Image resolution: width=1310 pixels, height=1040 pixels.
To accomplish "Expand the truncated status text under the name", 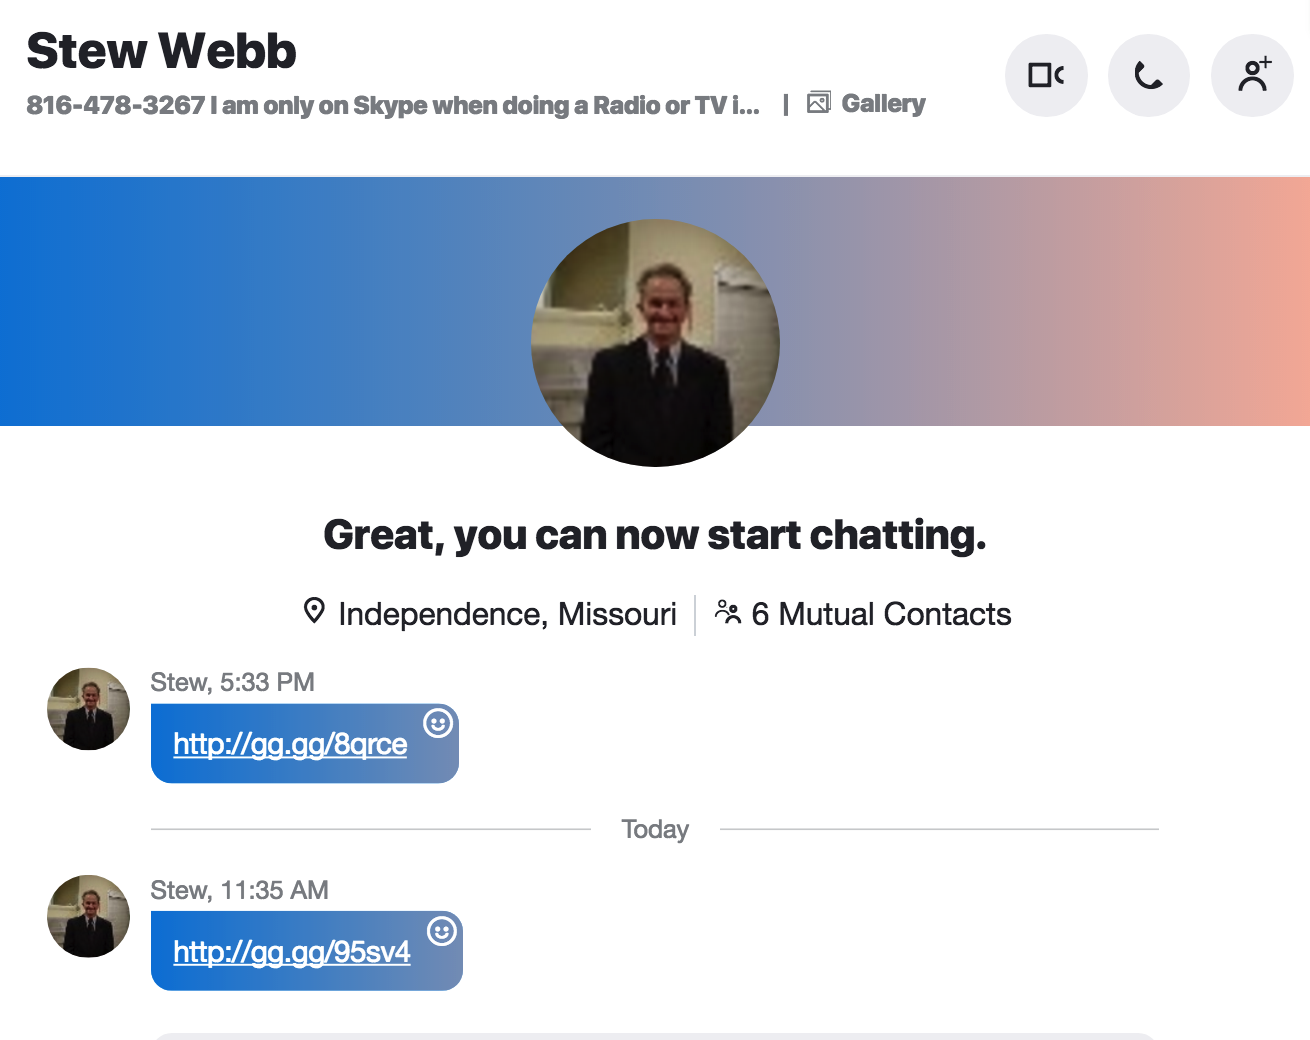I will (393, 105).
